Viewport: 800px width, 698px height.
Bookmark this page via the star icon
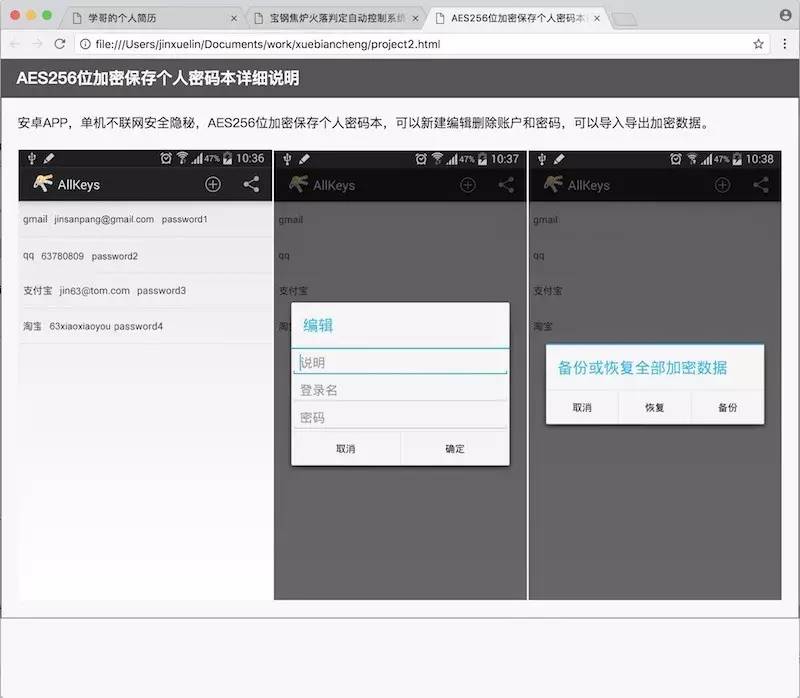pyautogui.click(x=759, y=44)
